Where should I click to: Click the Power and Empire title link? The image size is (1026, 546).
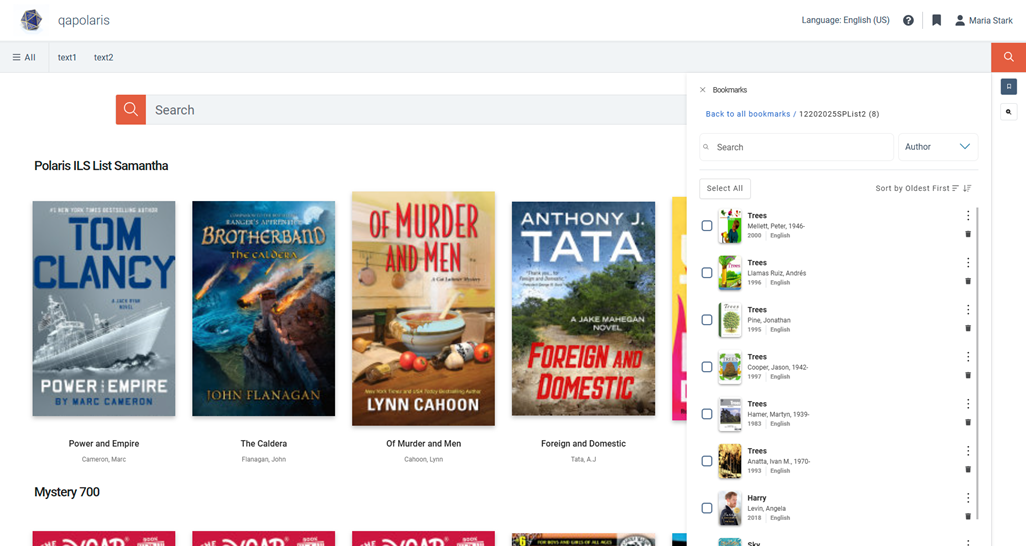pos(104,444)
